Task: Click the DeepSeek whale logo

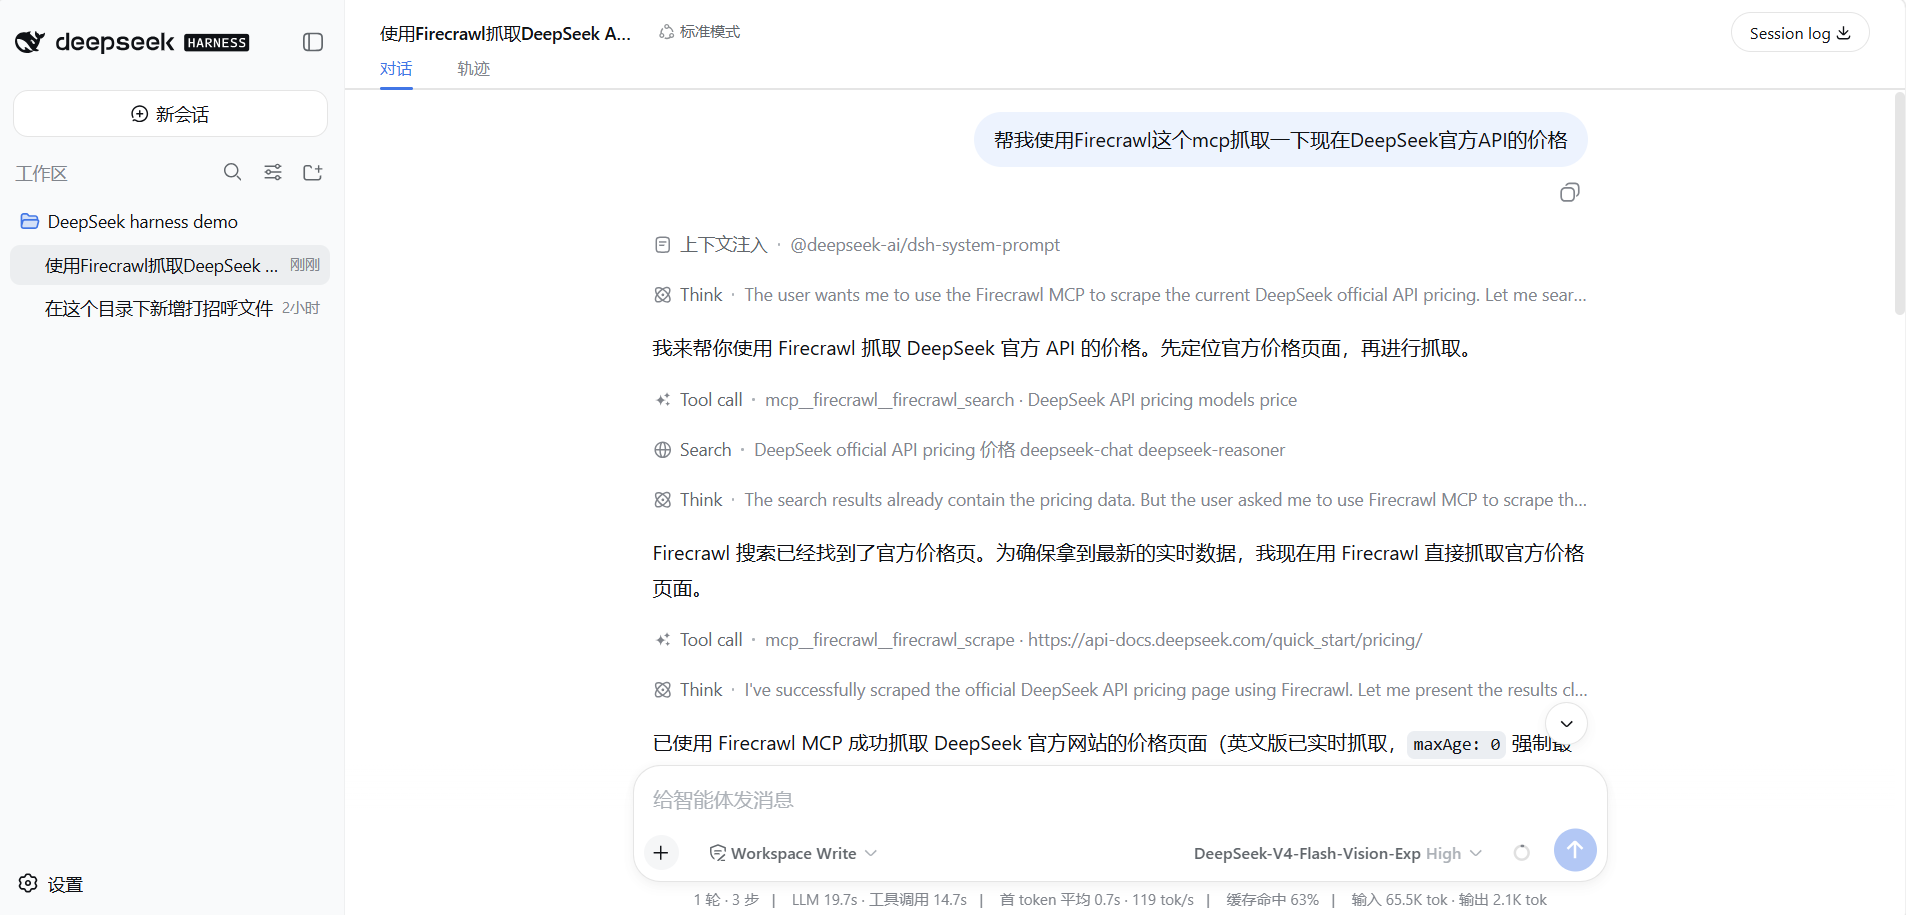Action: coord(30,42)
